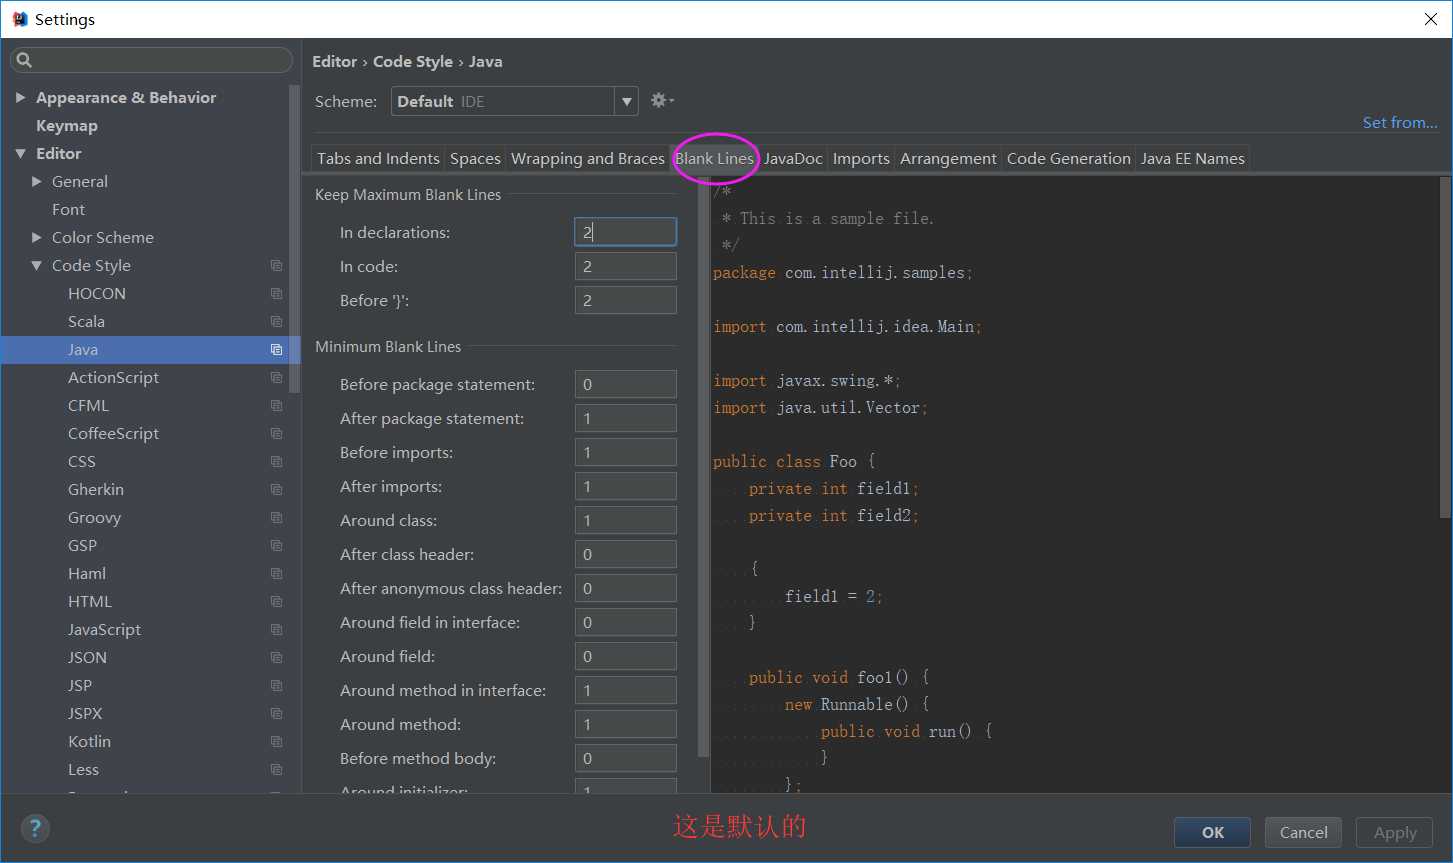
Task: Click the copy icon beside Scala
Action: [277, 322]
